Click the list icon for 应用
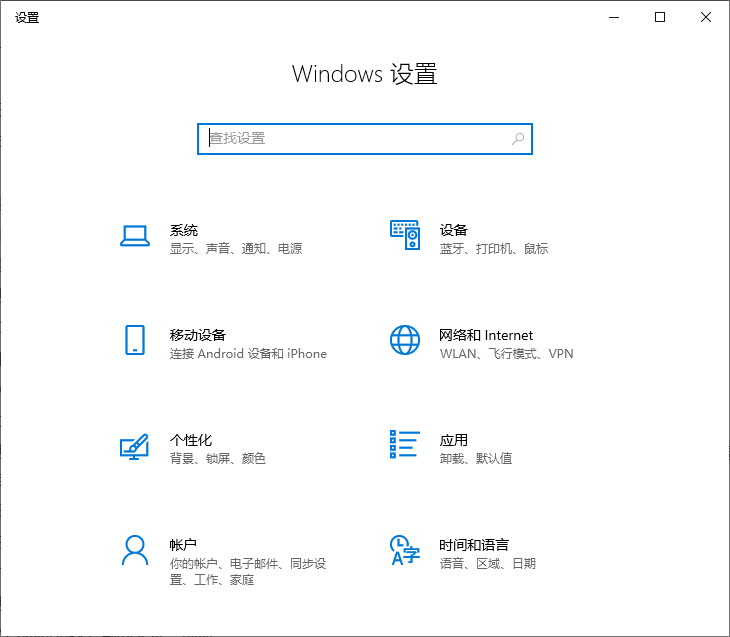730x637 pixels. point(405,444)
